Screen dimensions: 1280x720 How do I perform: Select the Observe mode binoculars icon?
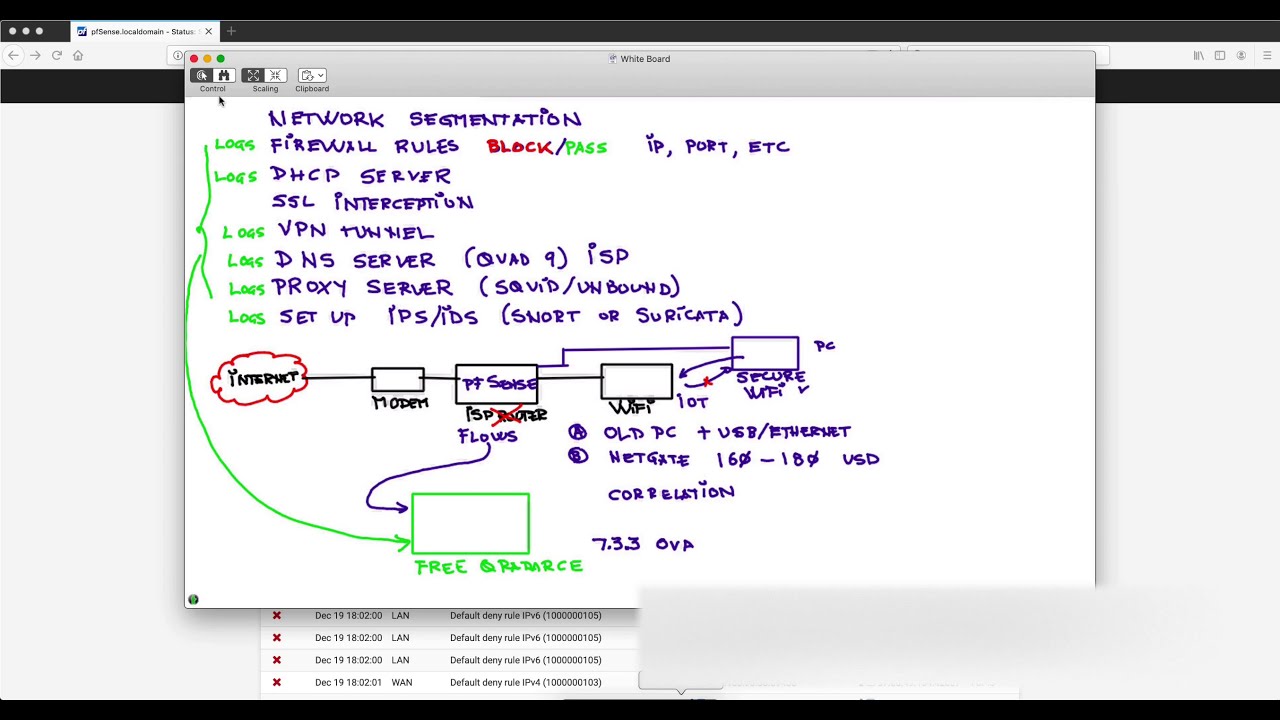click(x=223, y=75)
